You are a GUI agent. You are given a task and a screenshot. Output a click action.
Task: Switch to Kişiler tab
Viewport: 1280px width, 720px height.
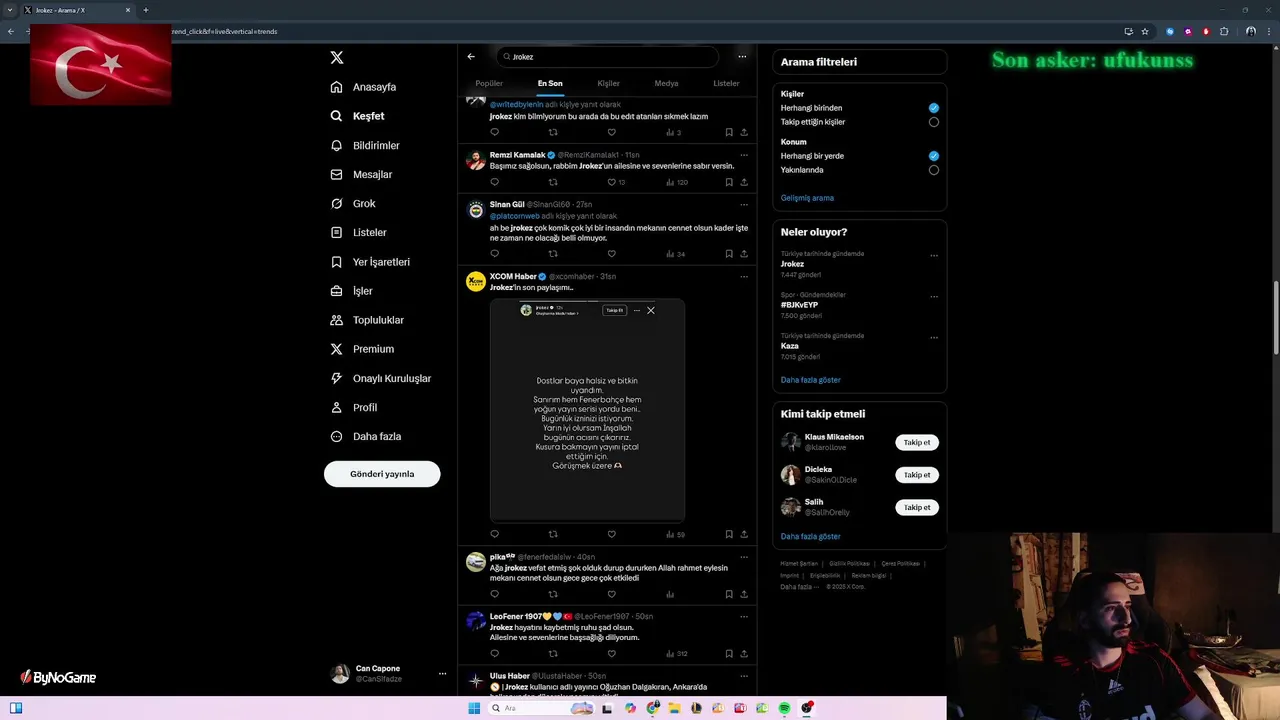click(609, 84)
